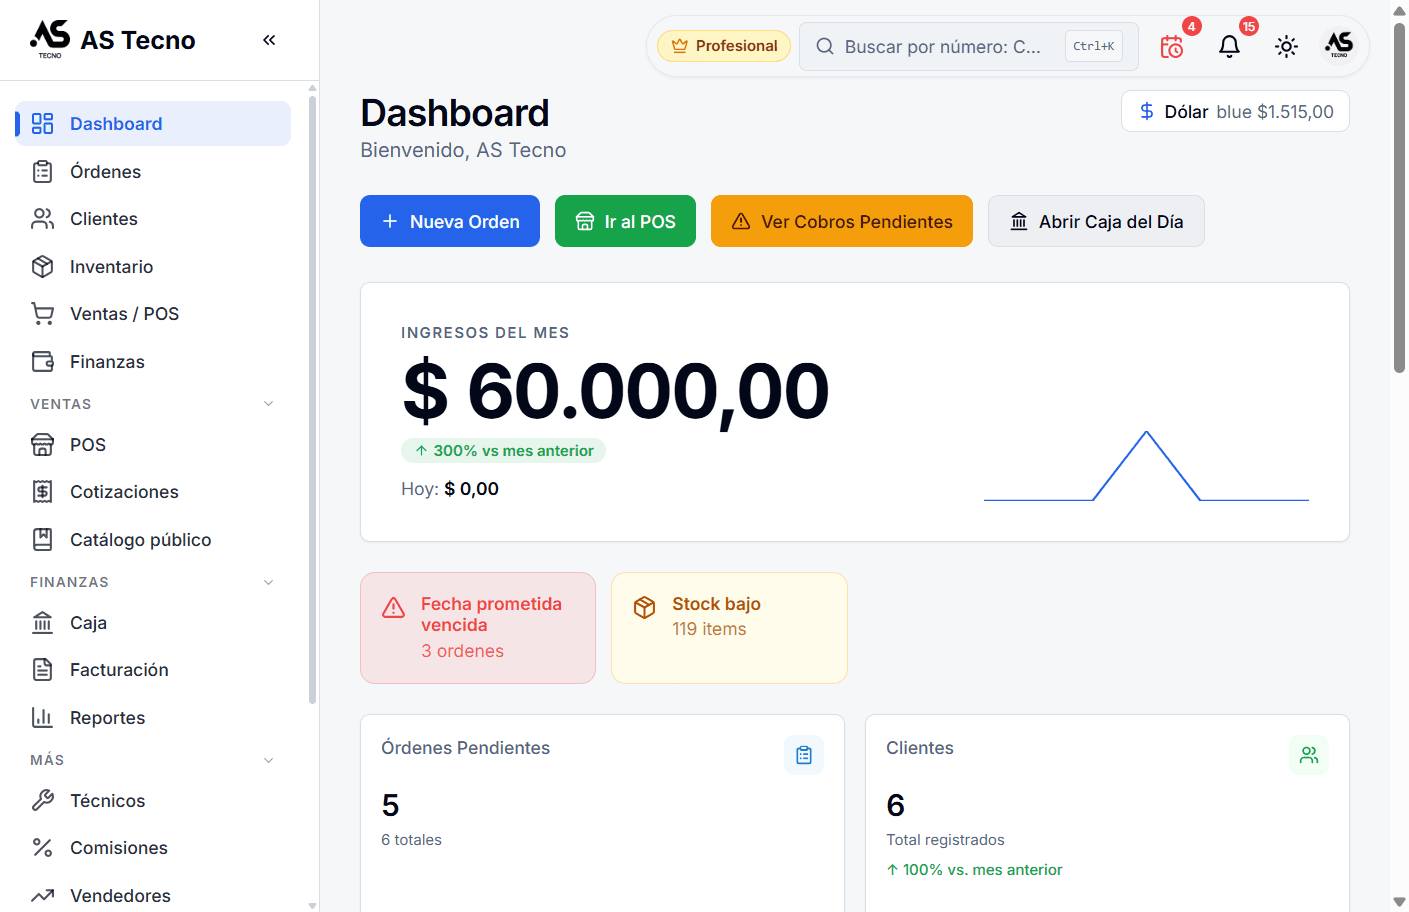The width and height of the screenshot is (1409, 912).
Task: Click the Profesional plan badge
Action: pyautogui.click(x=724, y=46)
